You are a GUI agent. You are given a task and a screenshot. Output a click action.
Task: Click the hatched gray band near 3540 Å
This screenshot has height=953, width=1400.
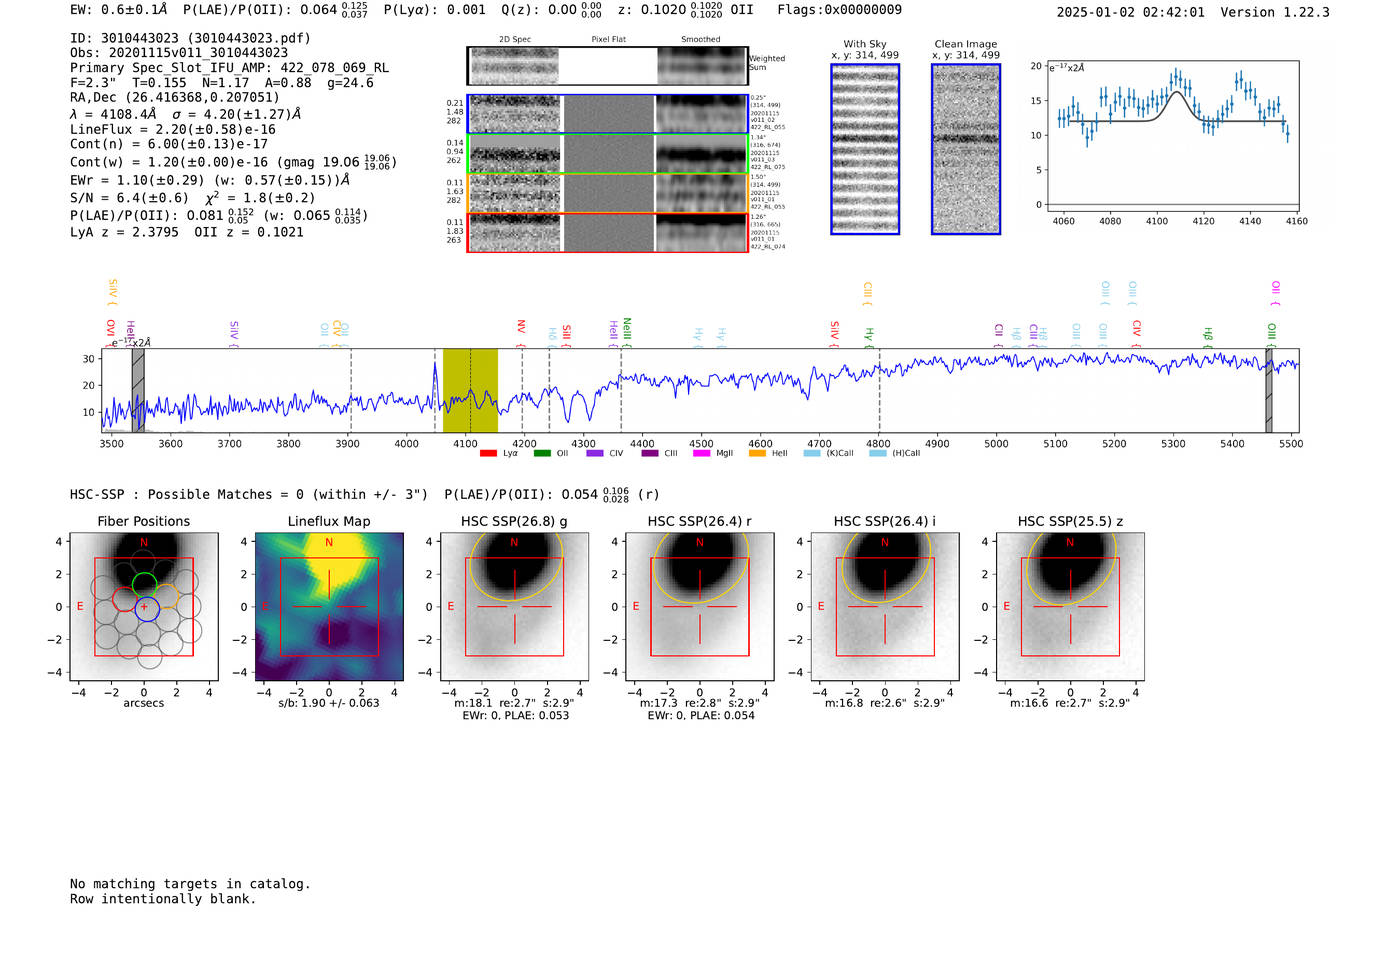138,390
